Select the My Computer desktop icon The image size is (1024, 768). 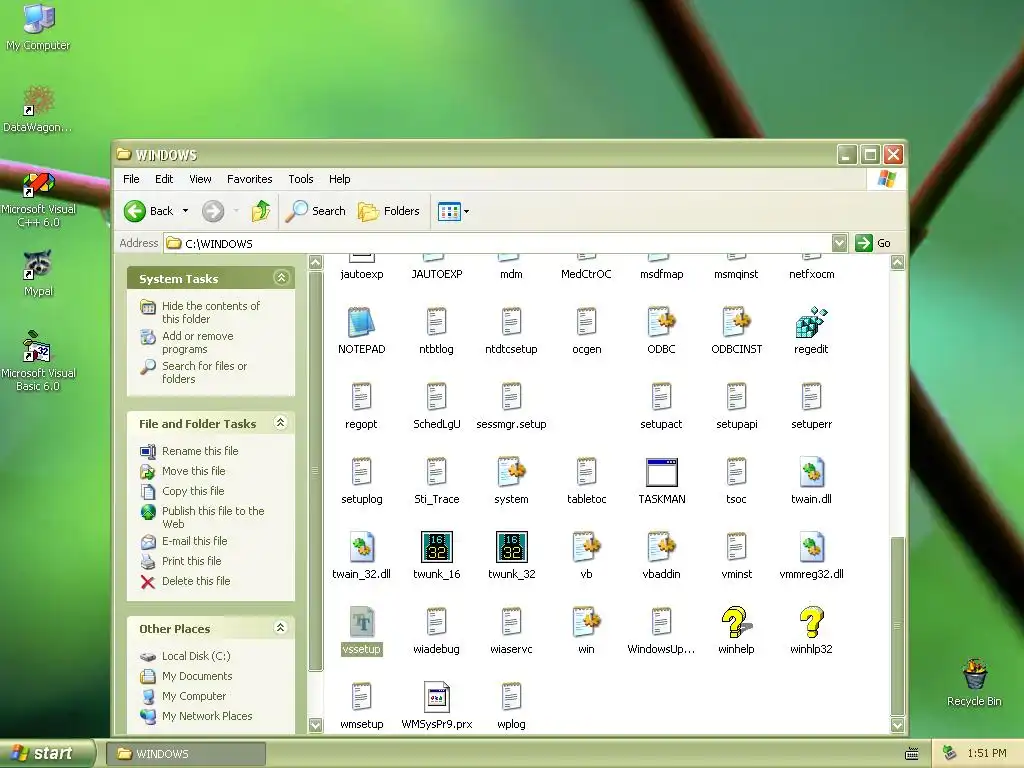pyautogui.click(x=39, y=18)
